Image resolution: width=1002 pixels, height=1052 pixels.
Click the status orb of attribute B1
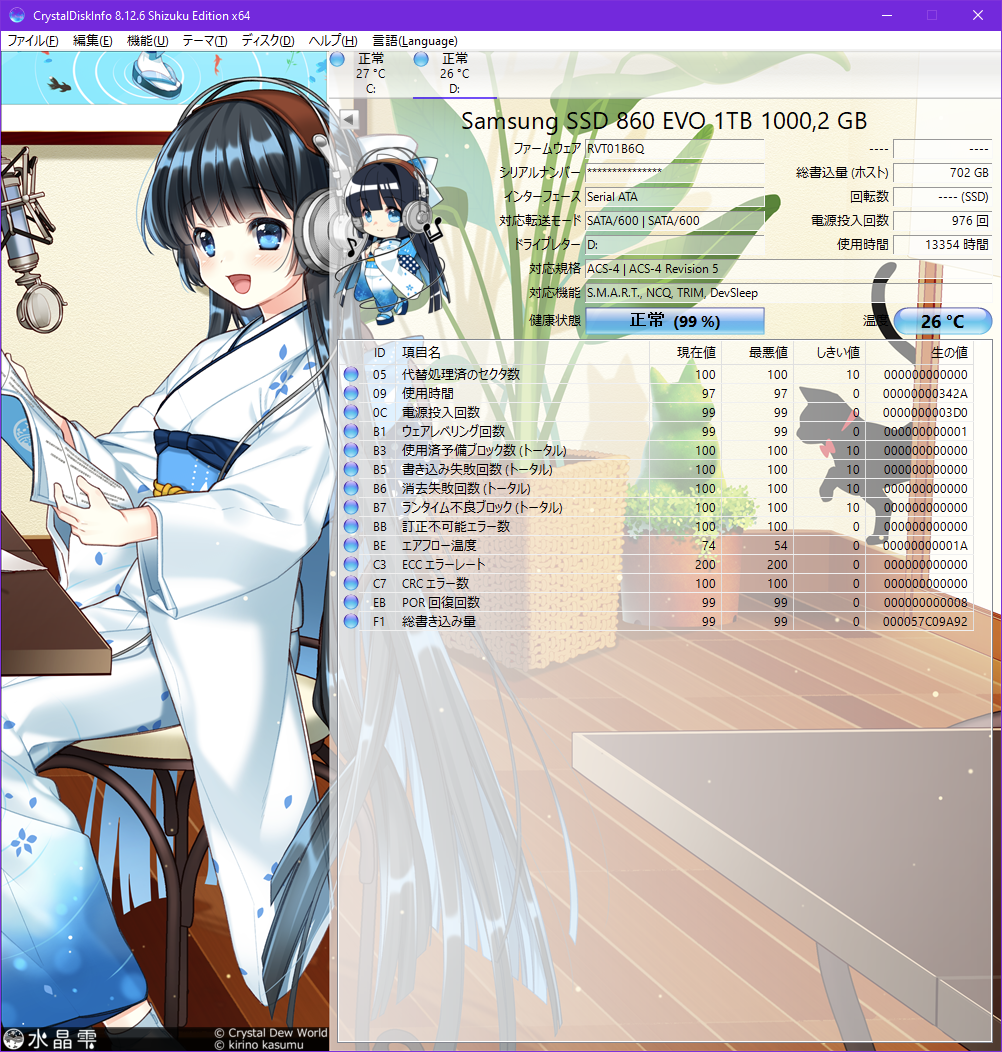[x=351, y=431]
